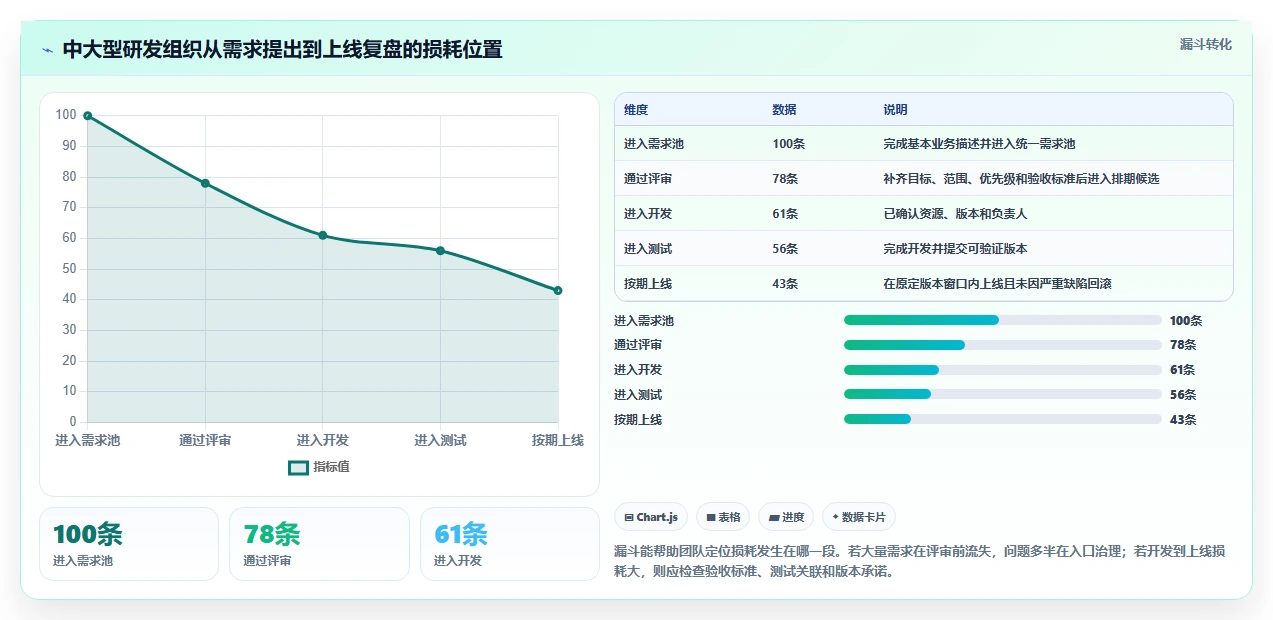Click the lightning icon before the title
The height and width of the screenshot is (620, 1273).
(47, 49)
